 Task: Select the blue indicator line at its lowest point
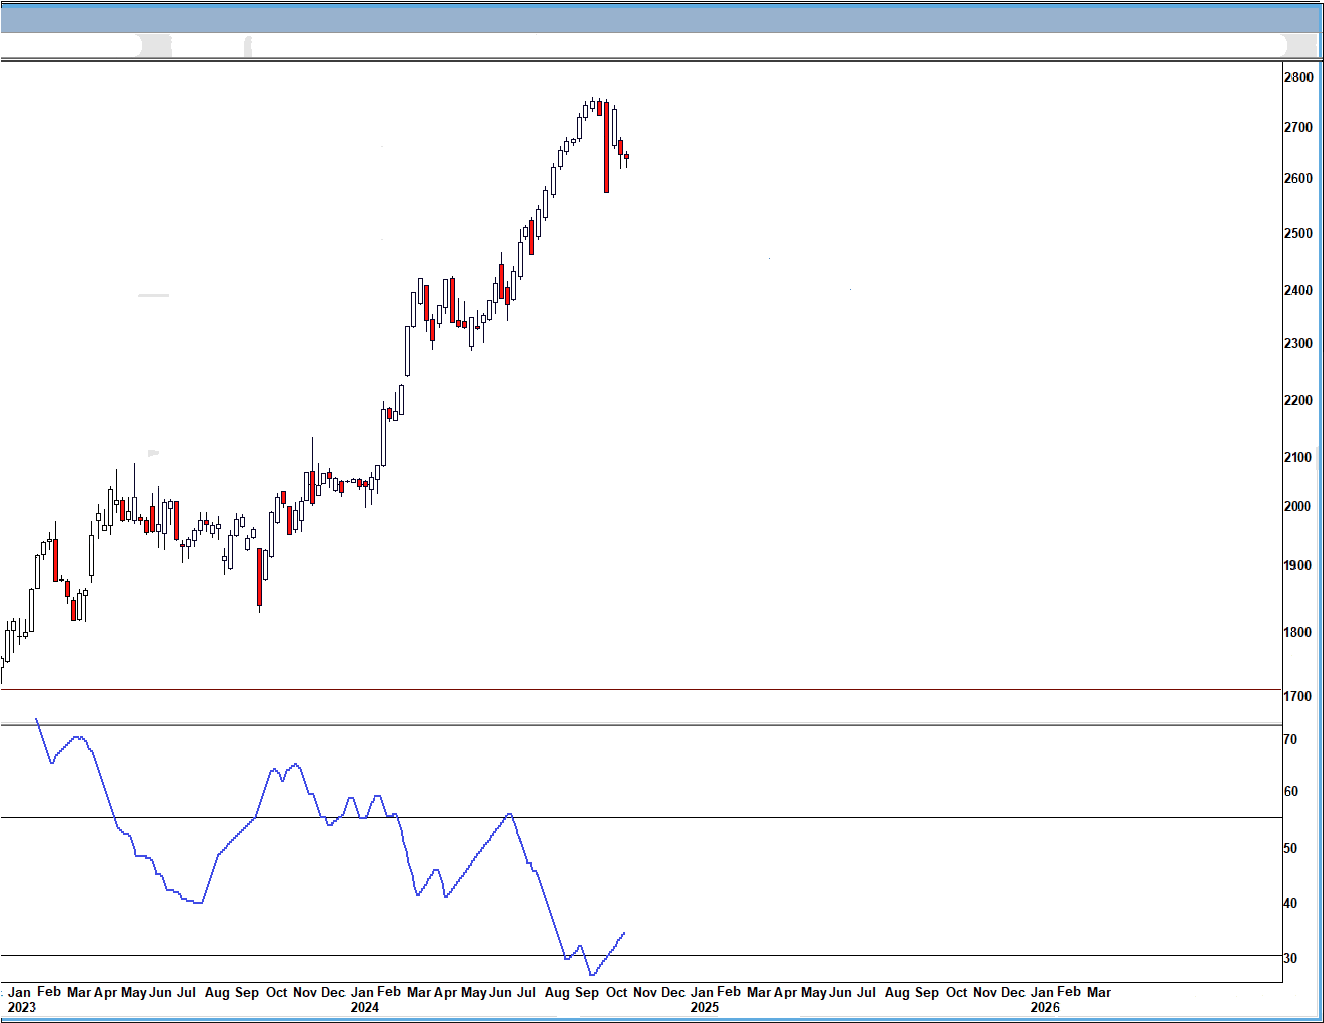[x=592, y=974]
